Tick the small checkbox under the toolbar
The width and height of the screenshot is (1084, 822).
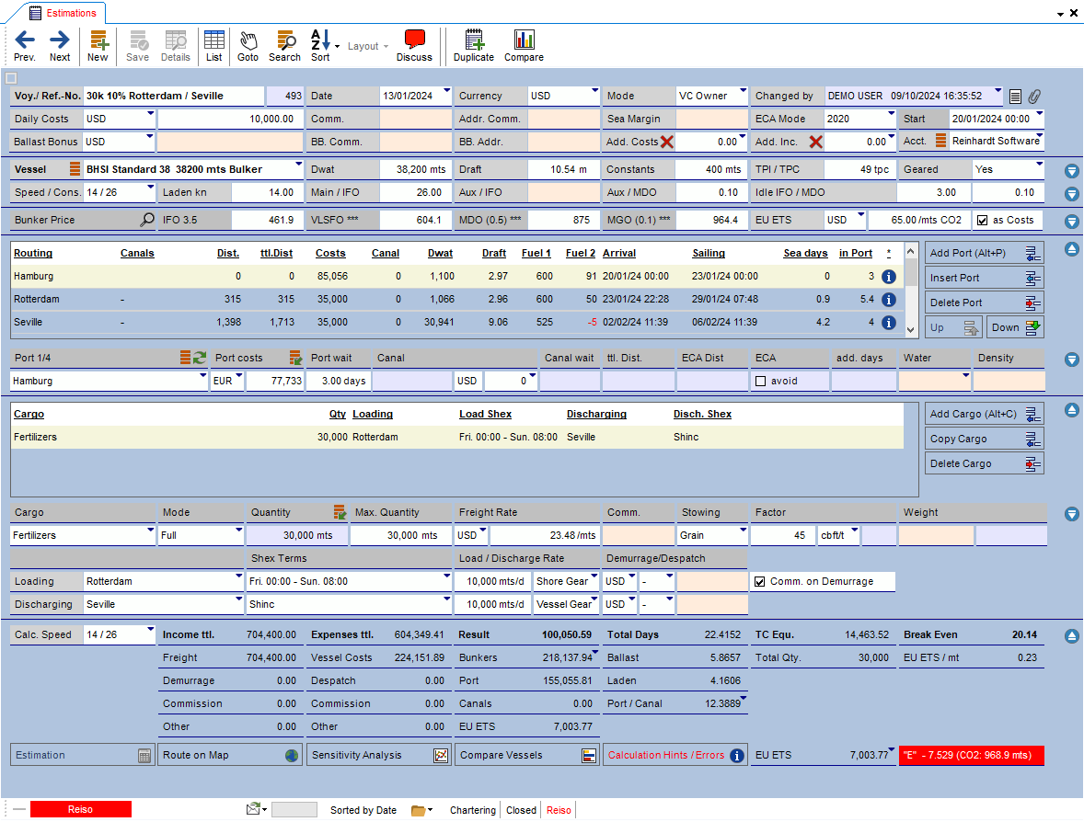[x=11, y=78]
